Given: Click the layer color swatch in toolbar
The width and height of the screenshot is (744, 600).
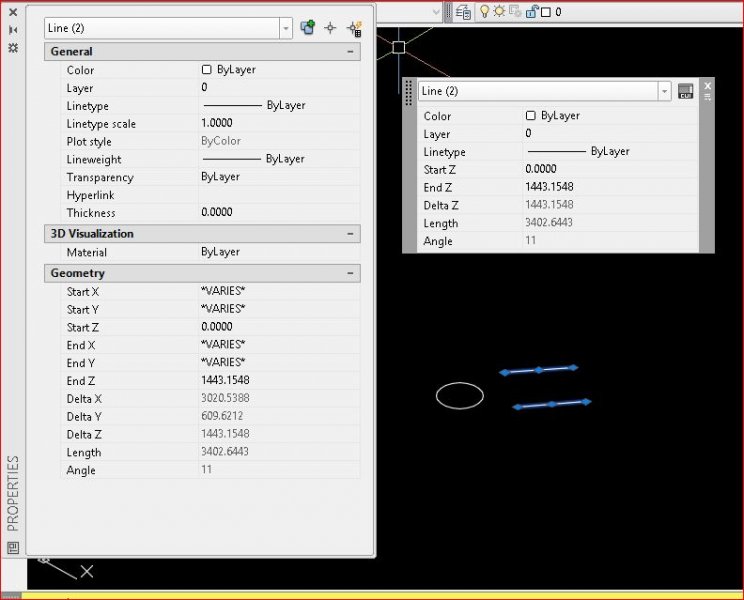Looking at the screenshot, I should [546, 12].
